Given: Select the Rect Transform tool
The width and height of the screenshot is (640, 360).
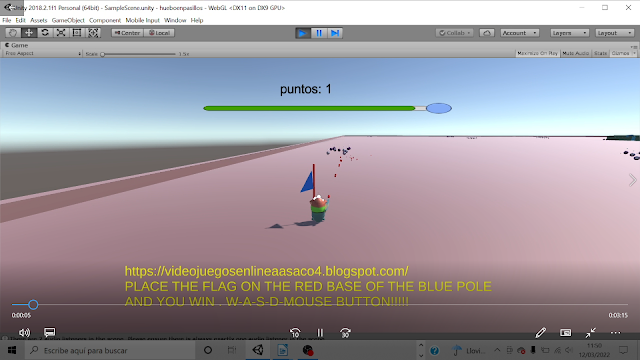Looking at the screenshot, I should [x=77, y=33].
